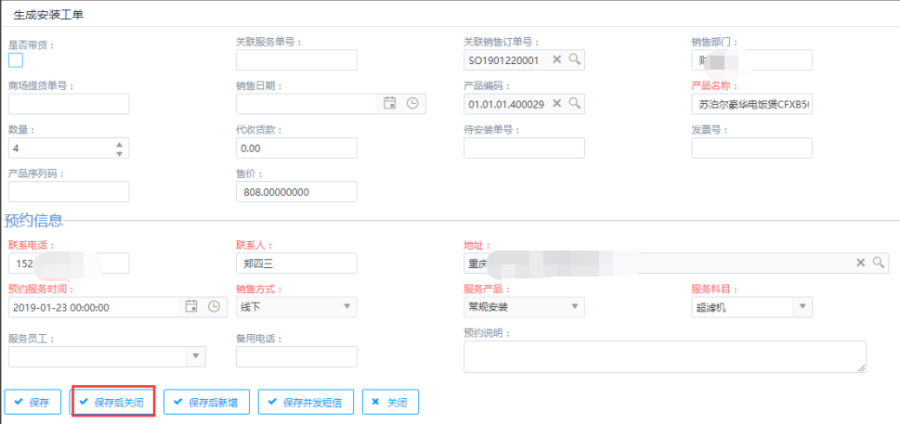Open 销售日期 calendar picker
The height and width of the screenshot is (424, 900).
click(x=390, y=103)
